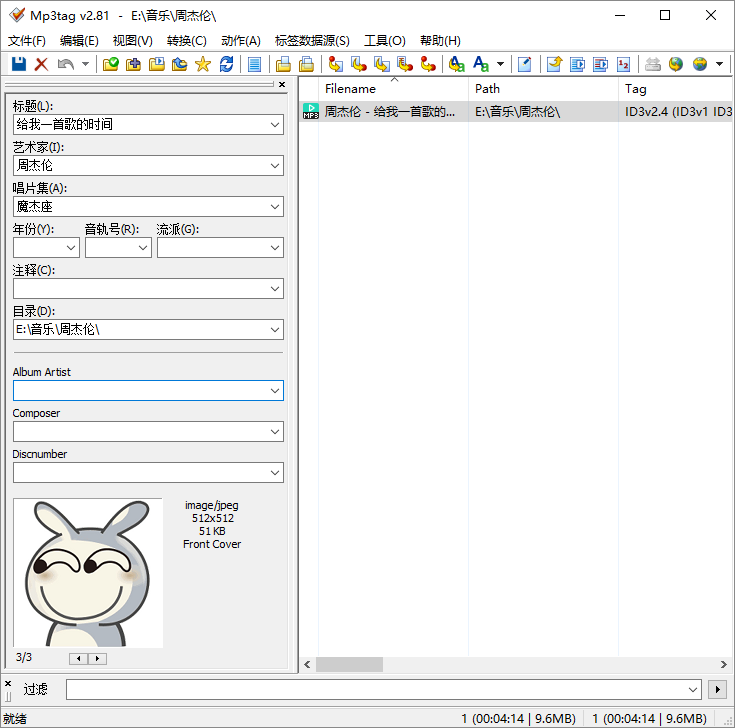
Task: Click the Filename column header
Action: pos(350,89)
